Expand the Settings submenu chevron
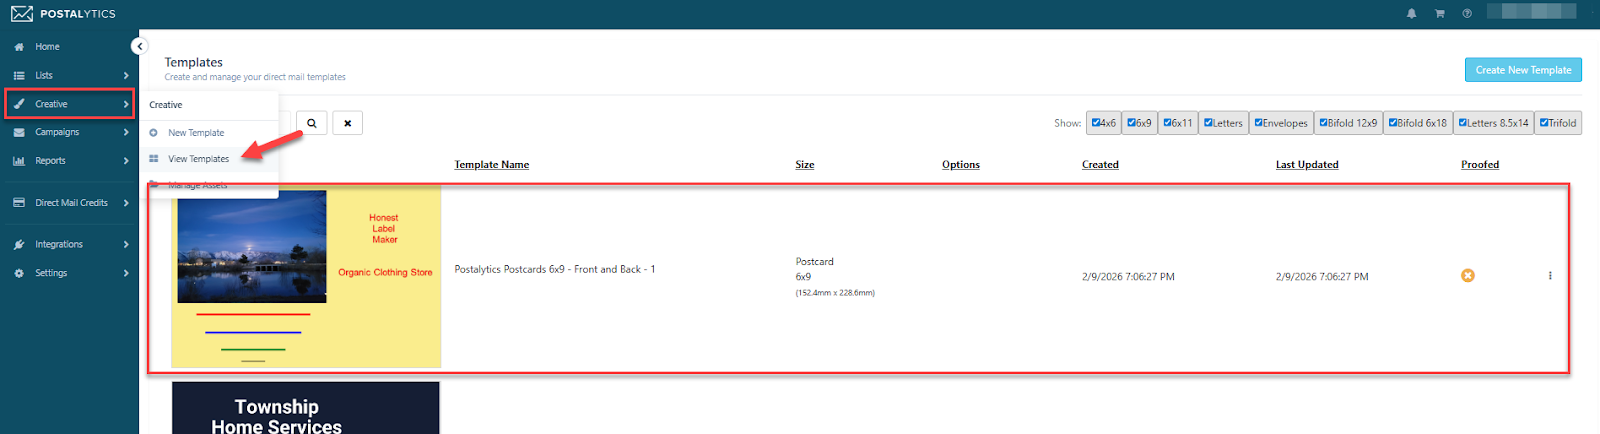The image size is (1600, 434). (x=126, y=273)
